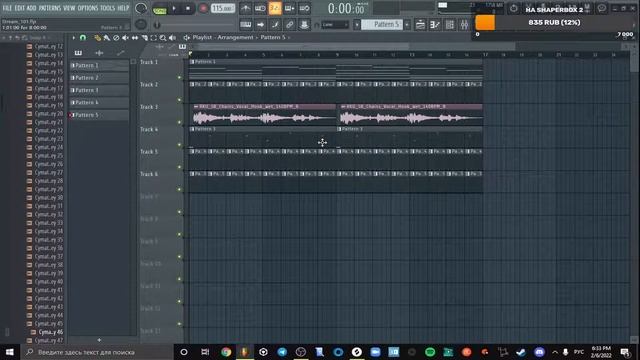Select the Draw pencil tool
The height and width of the screenshot is (360, 640).
click(97, 38)
